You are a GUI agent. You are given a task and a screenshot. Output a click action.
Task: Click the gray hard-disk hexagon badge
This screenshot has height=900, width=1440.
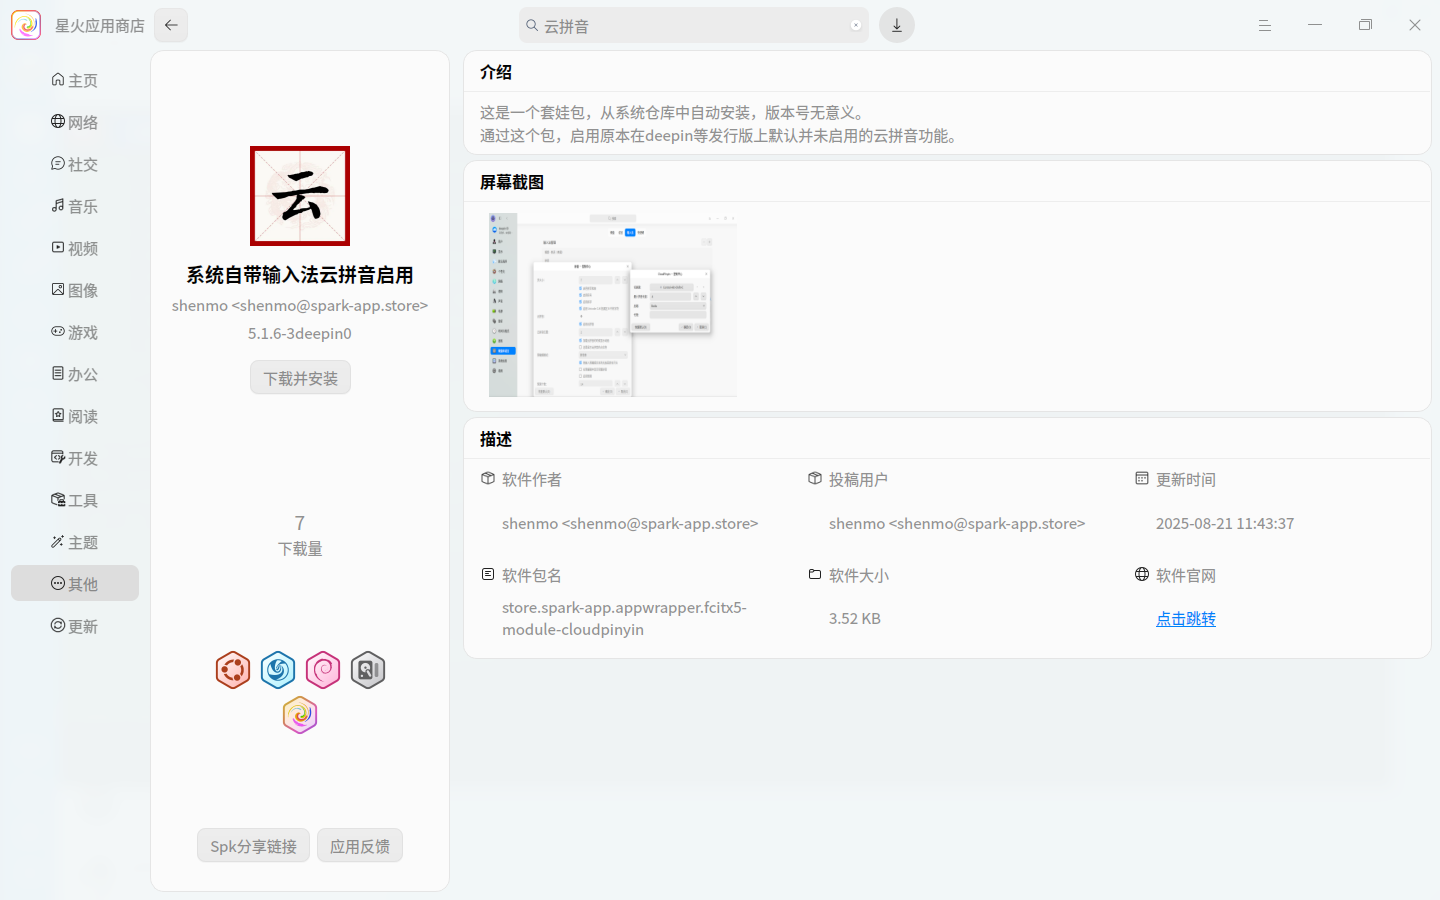pyautogui.click(x=368, y=670)
